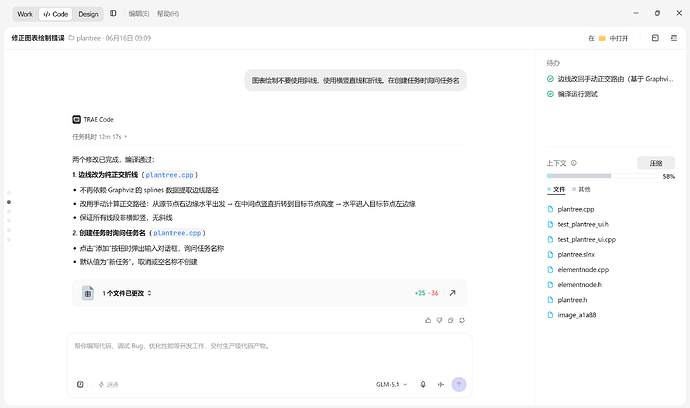Screen dimensions: 690x408
Task: Expand the 1个文件已更改 file list
Action: [127, 293]
